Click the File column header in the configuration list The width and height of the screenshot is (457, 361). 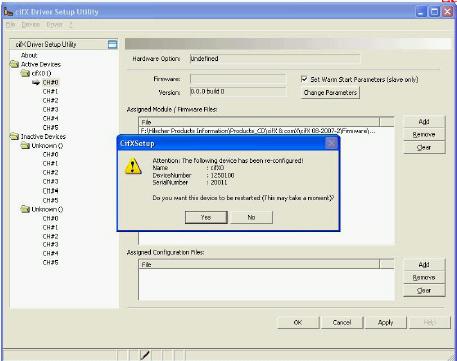click(x=259, y=264)
